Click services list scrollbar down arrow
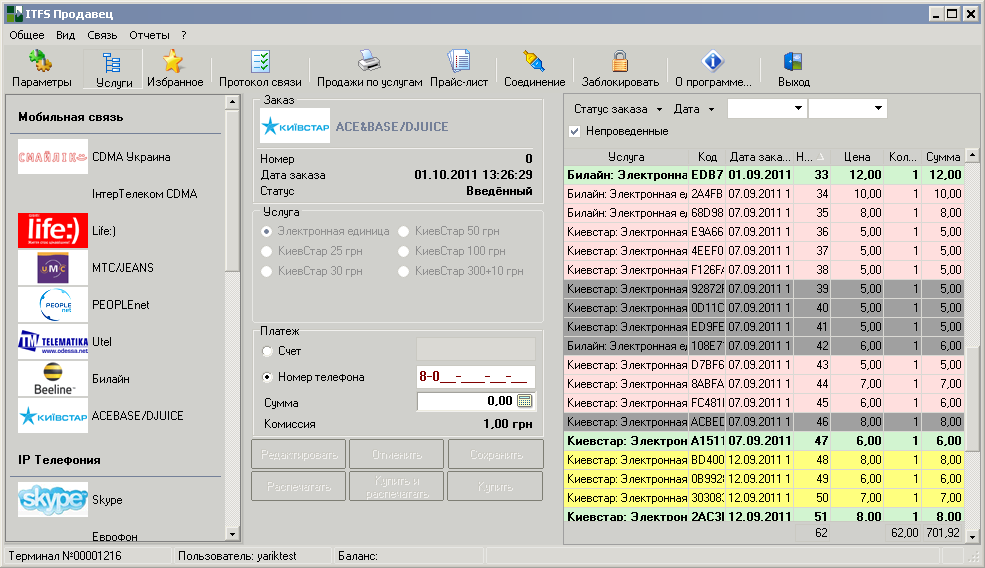985x568 pixels. [232, 534]
